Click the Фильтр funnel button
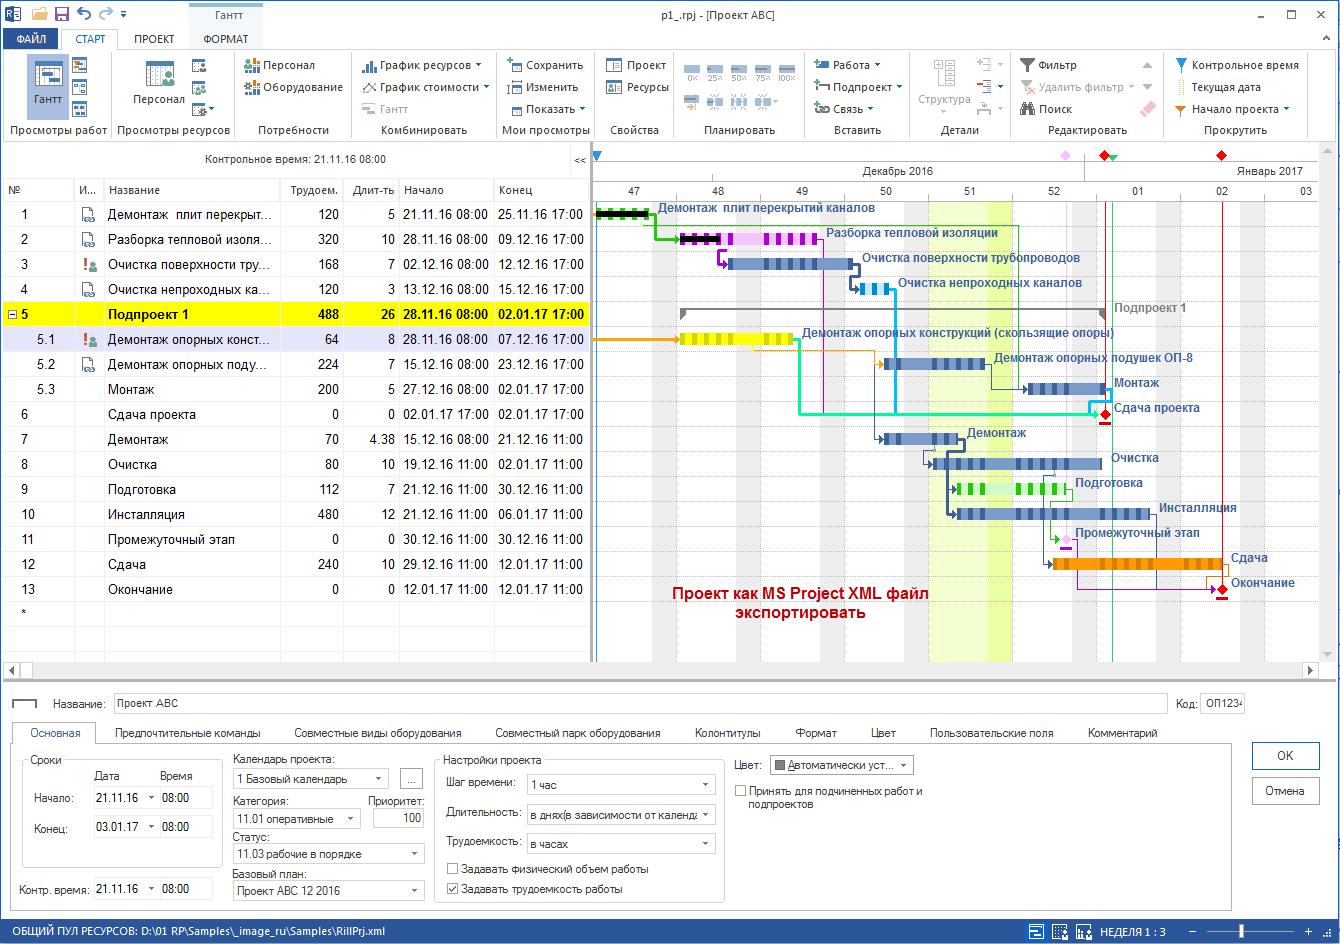This screenshot has width=1340, height=944. tap(1049, 65)
